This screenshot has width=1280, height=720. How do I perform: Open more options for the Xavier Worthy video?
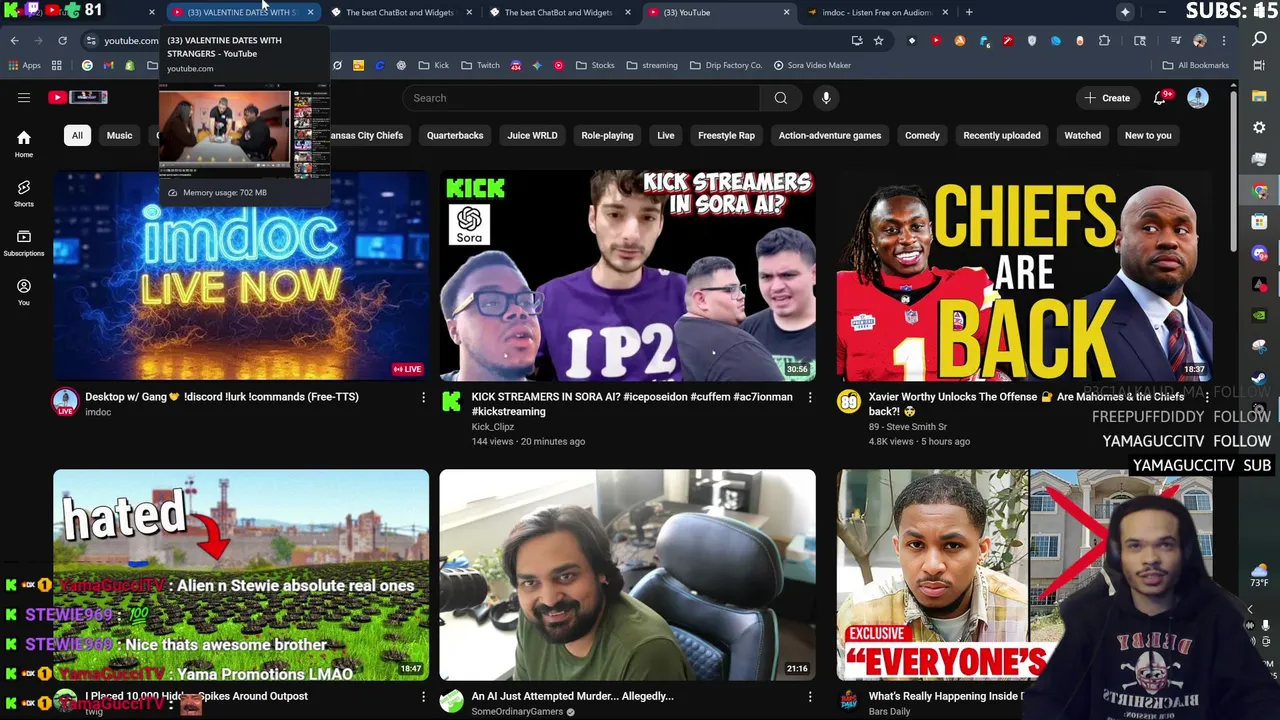tap(1206, 398)
